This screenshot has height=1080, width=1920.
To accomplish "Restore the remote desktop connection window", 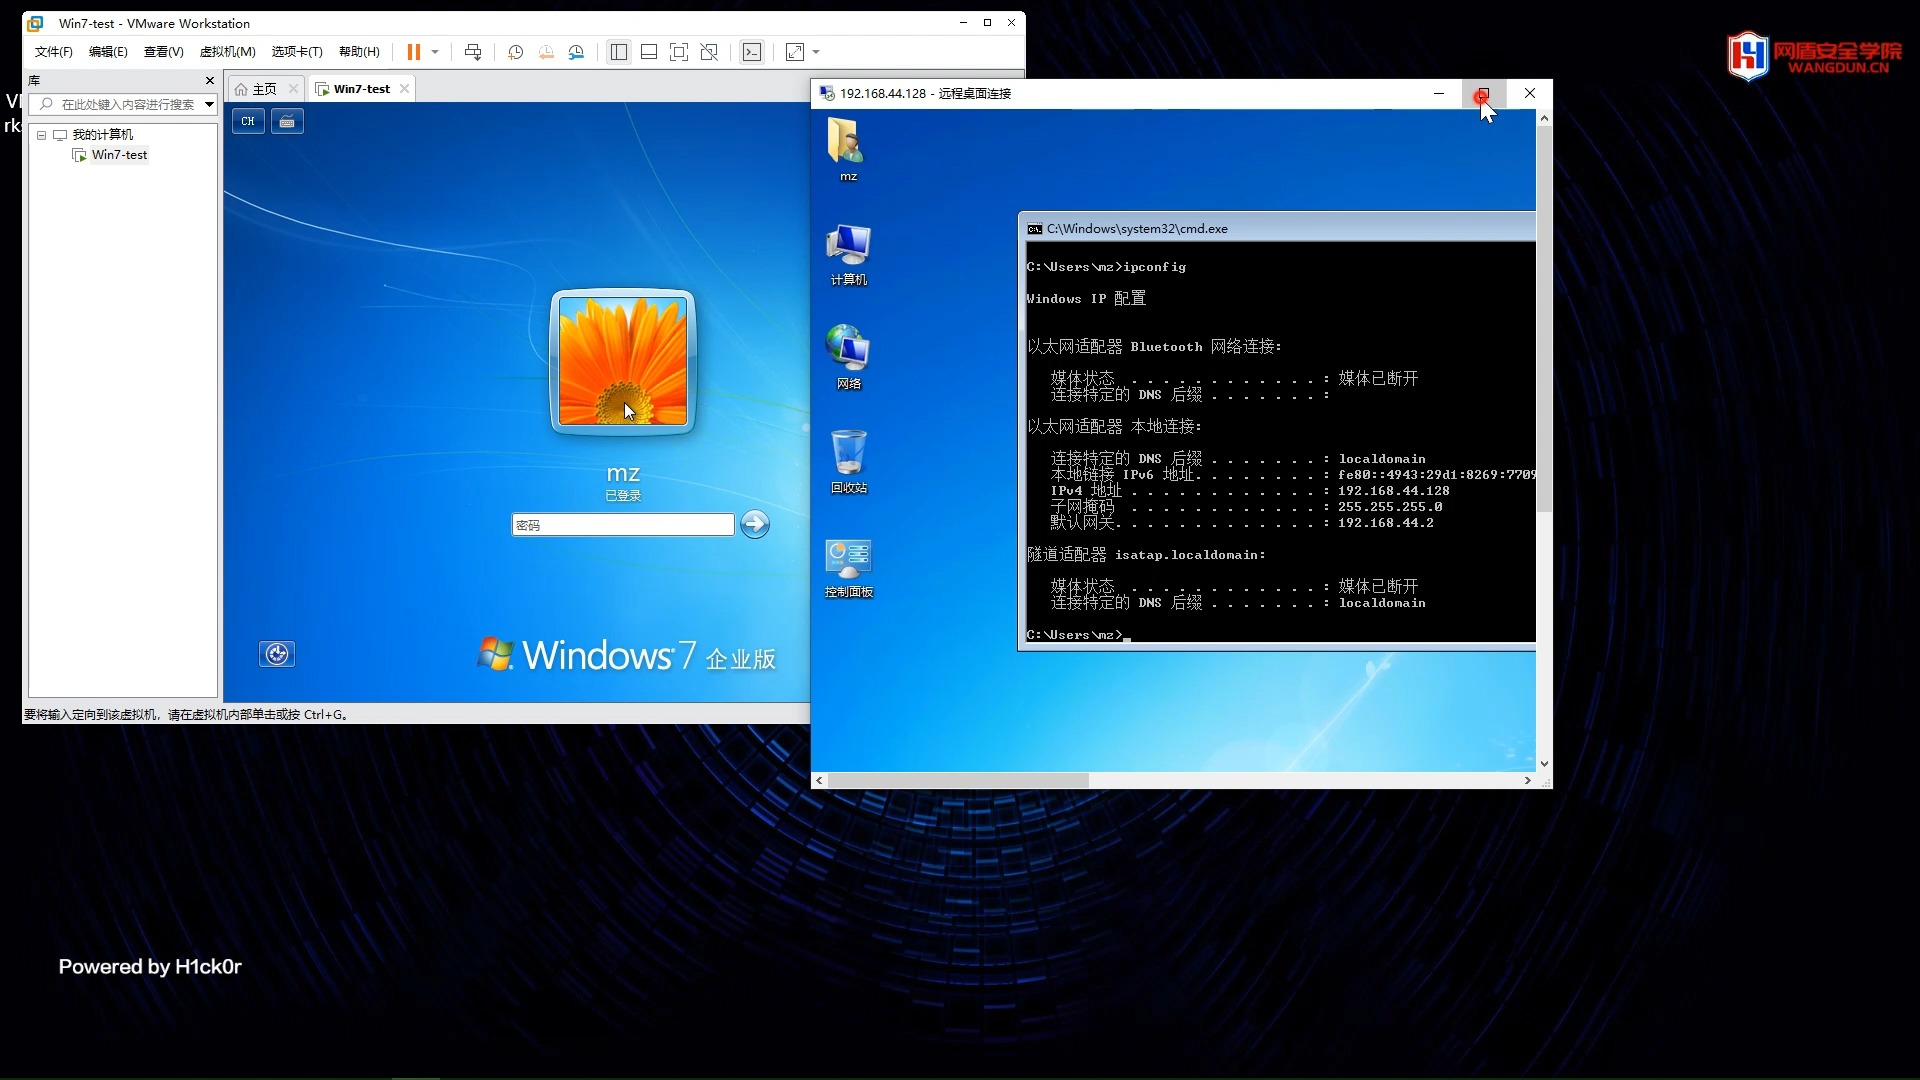I will 1484,93.
